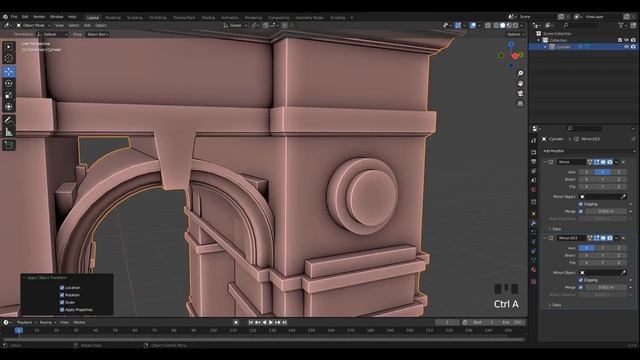The width and height of the screenshot is (640, 360).
Task: Toggle Apply Properties checkbox
Action: point(62,309)
